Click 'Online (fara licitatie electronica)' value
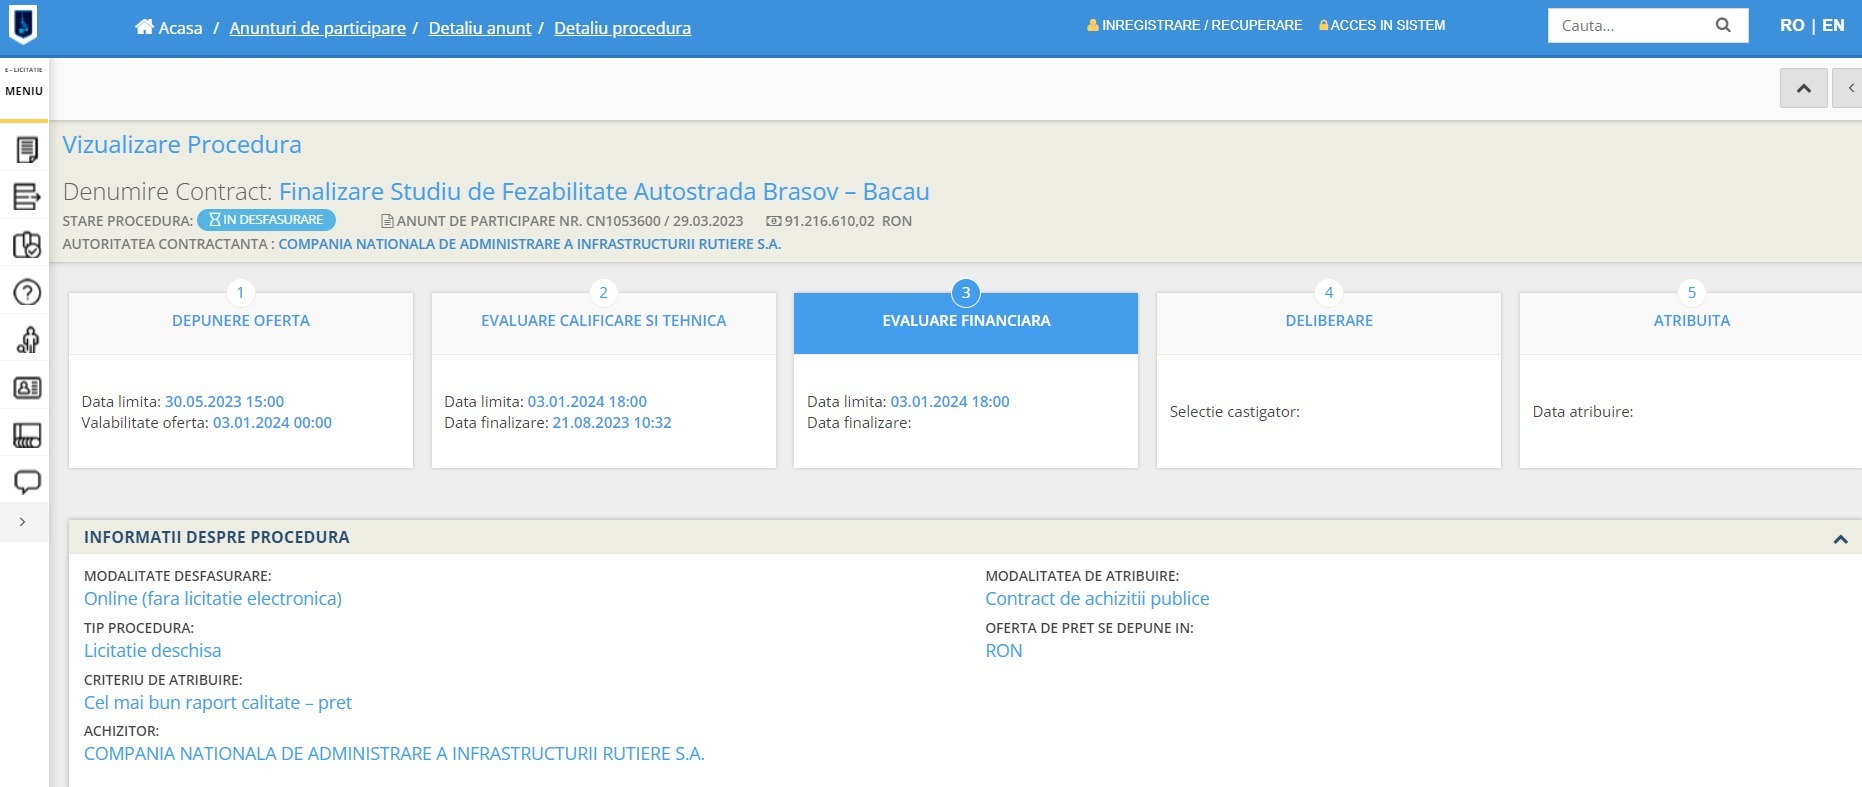1862x787 pixels. point(213,599)
